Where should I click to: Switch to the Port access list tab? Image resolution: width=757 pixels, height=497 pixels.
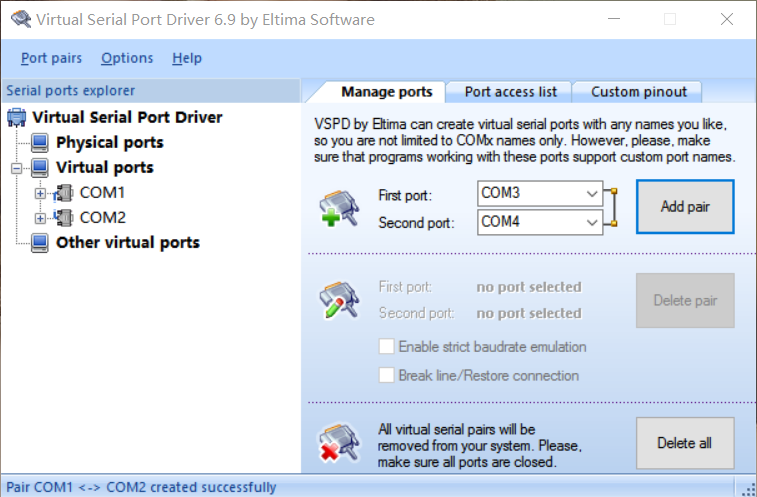pyautogui.click(x=510, y=92)
